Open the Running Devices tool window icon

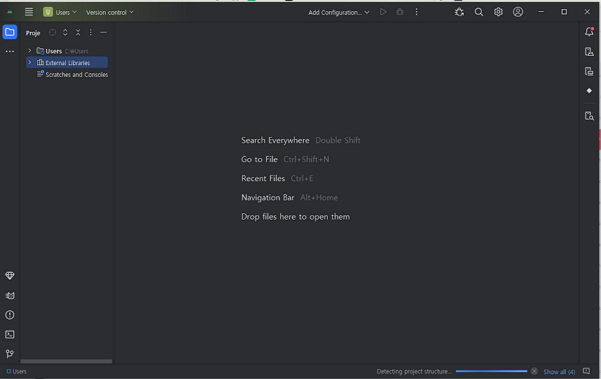[589, 71]
